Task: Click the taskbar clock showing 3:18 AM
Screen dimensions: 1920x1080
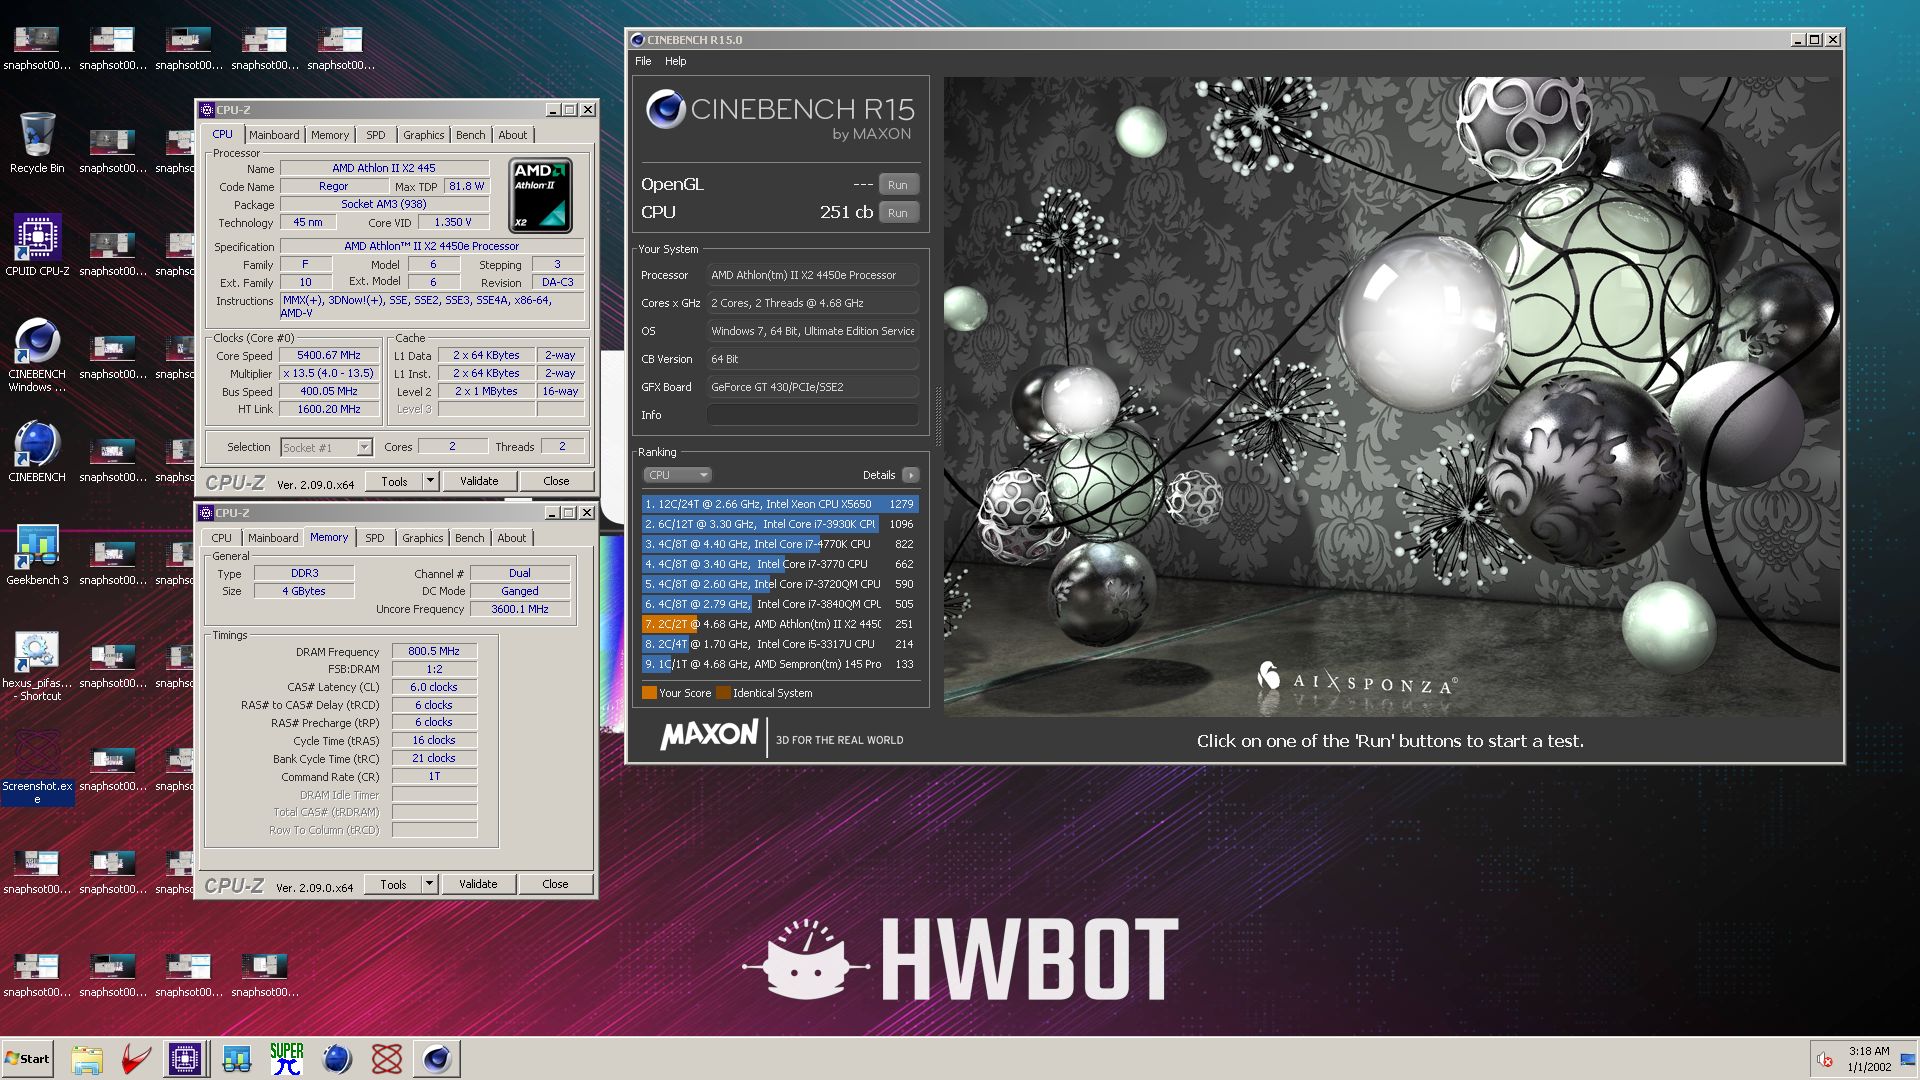Action: tap(1869, 1058)
